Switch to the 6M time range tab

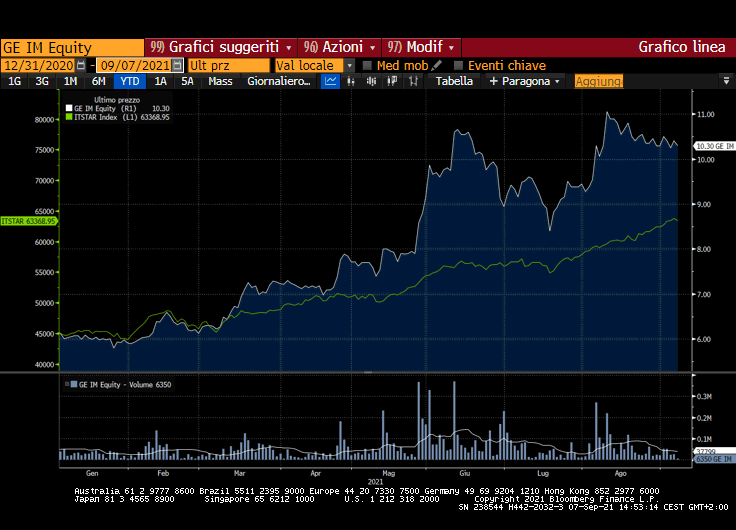click(x=98, y=81)
